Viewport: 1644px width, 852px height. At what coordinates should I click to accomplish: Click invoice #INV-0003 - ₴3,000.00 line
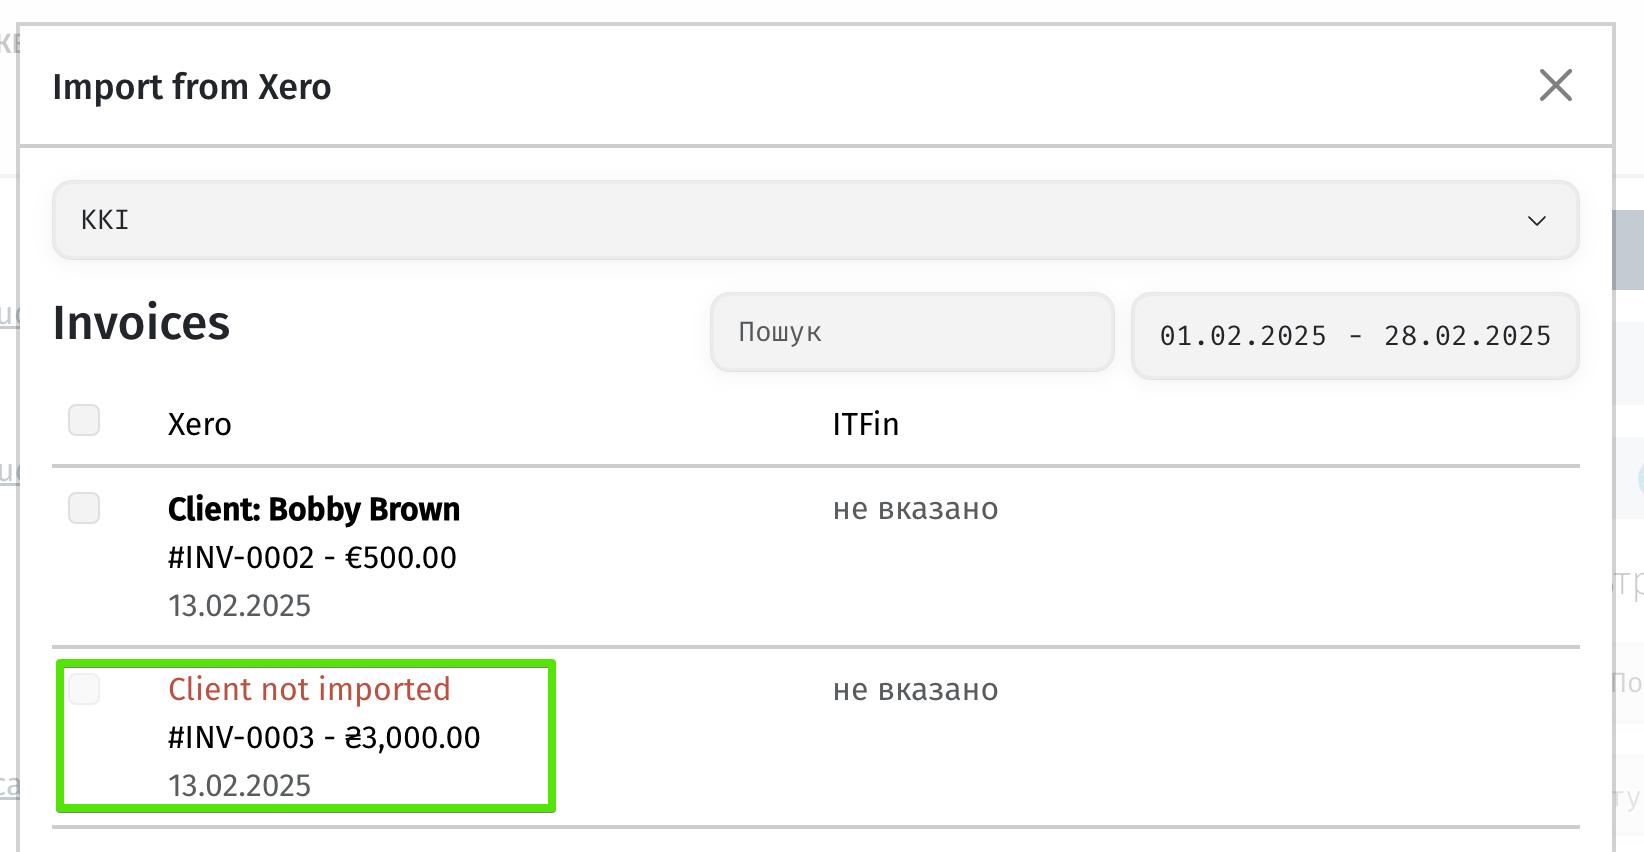coord(323,737)
